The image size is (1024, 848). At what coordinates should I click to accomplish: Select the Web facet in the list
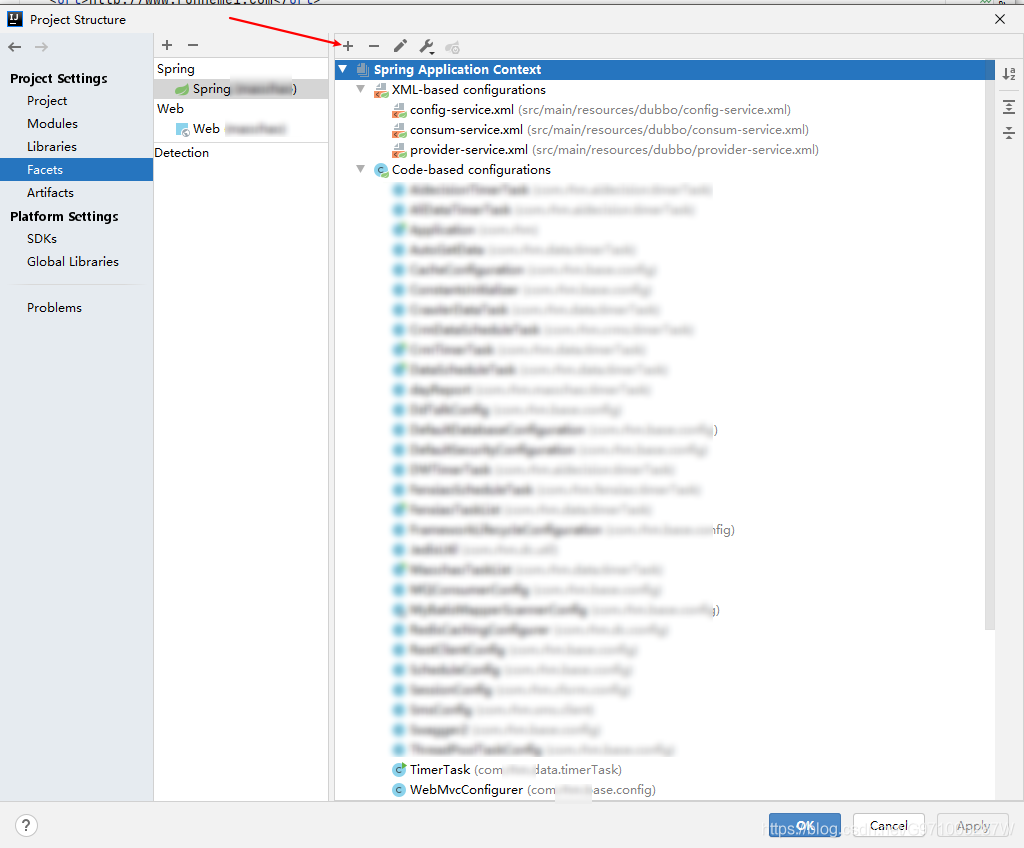pyautogui.click(x=206, y=128)
